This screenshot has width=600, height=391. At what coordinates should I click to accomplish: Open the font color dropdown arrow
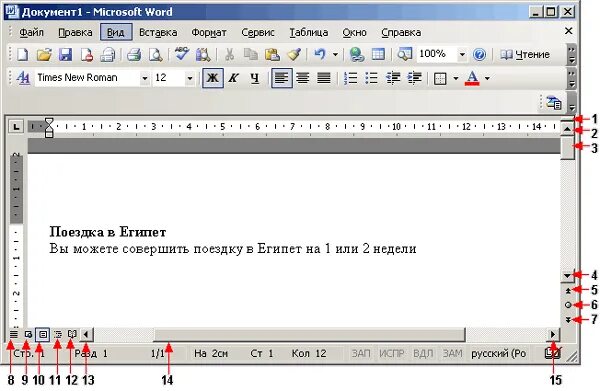[487, 78]
